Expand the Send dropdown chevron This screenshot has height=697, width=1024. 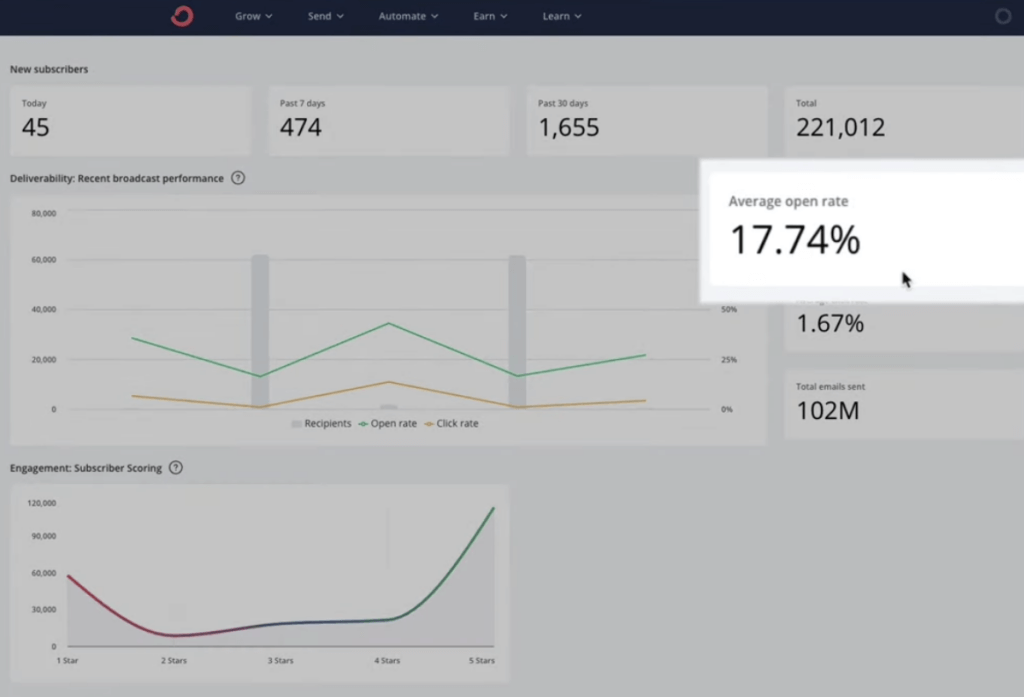340,17
